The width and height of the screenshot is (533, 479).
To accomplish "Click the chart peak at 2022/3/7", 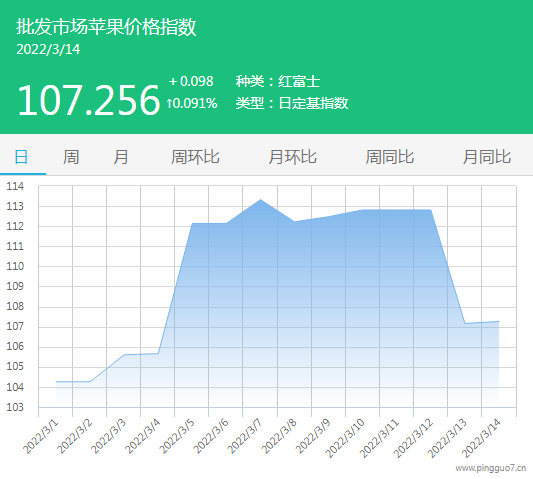I will pos(260,200).
